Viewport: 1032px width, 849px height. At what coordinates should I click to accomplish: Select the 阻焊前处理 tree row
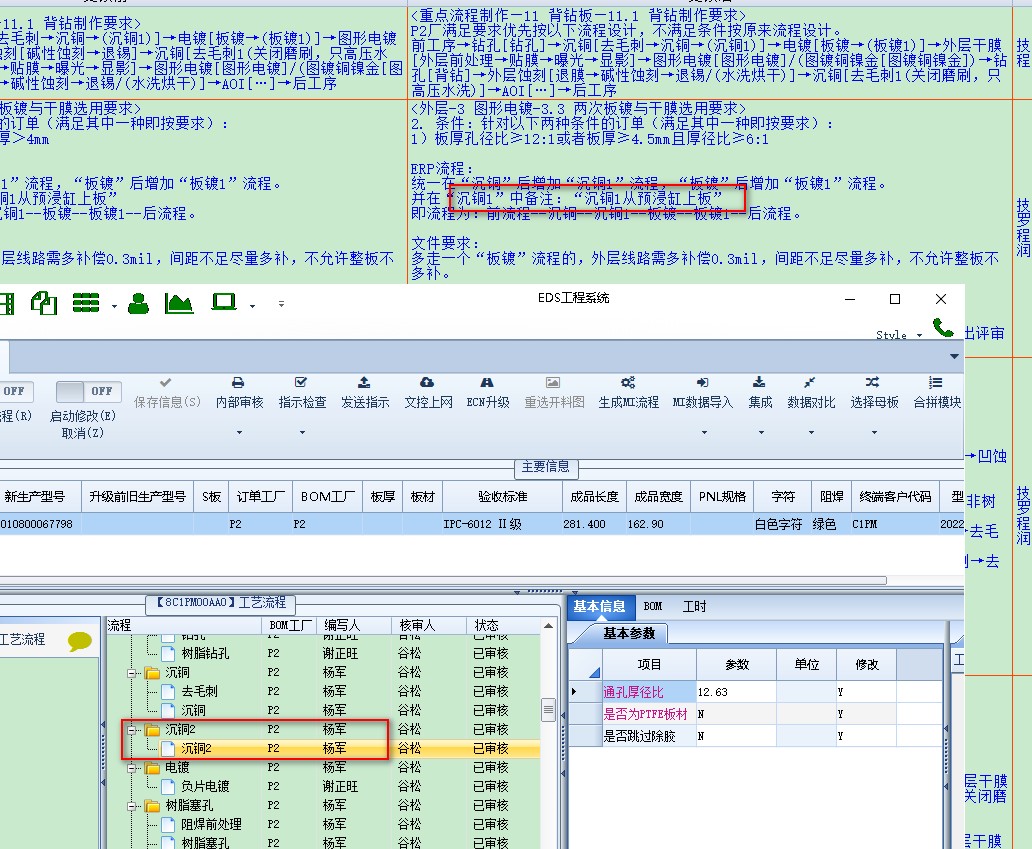(x=322, y=825)
